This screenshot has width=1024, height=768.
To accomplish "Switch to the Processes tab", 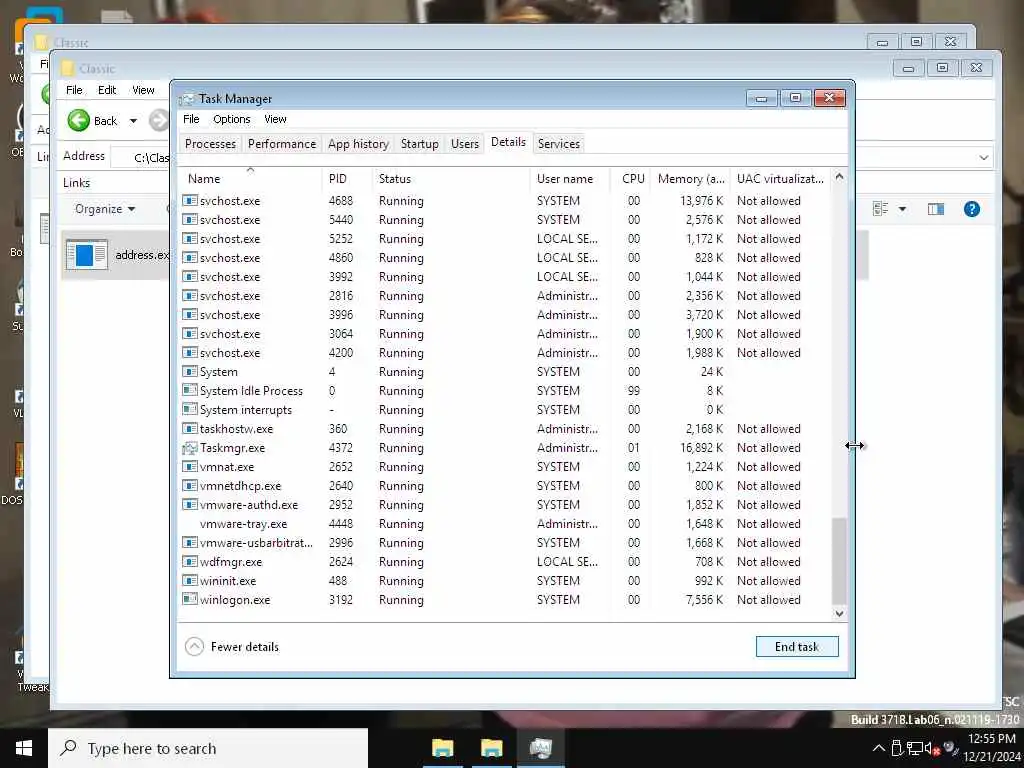I will (210, 144).
